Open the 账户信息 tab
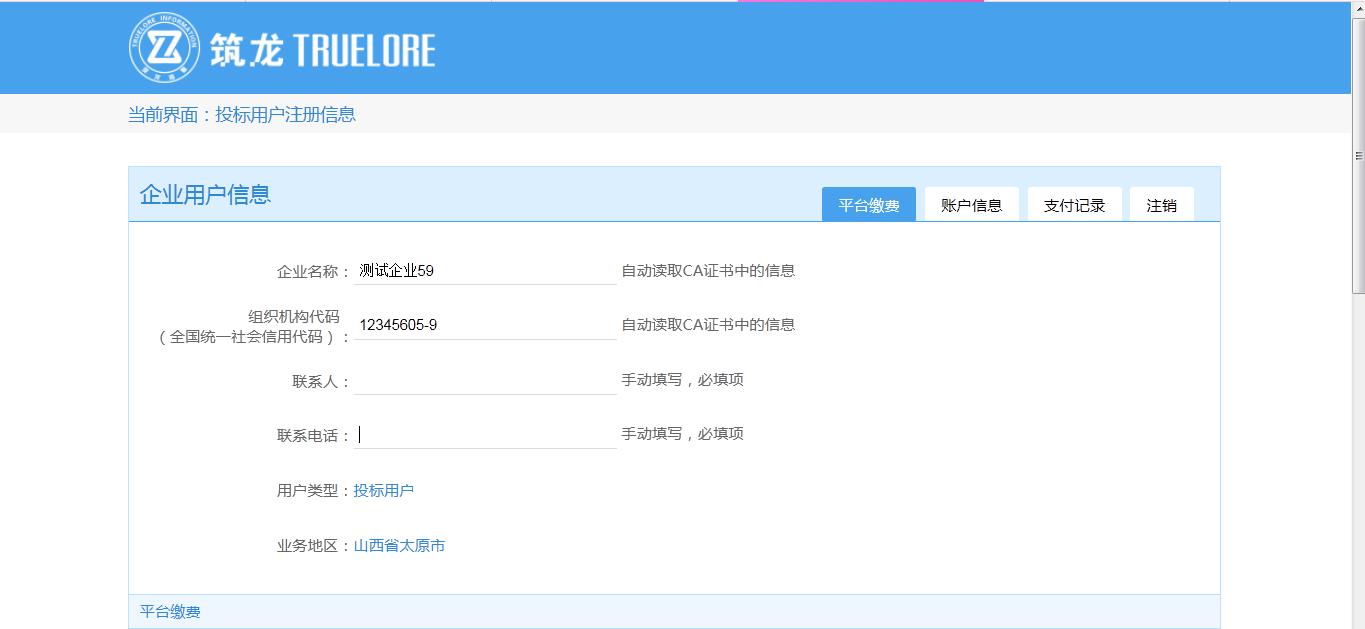Viewport: 1365px width, 629px height. [x=971, y=205]
